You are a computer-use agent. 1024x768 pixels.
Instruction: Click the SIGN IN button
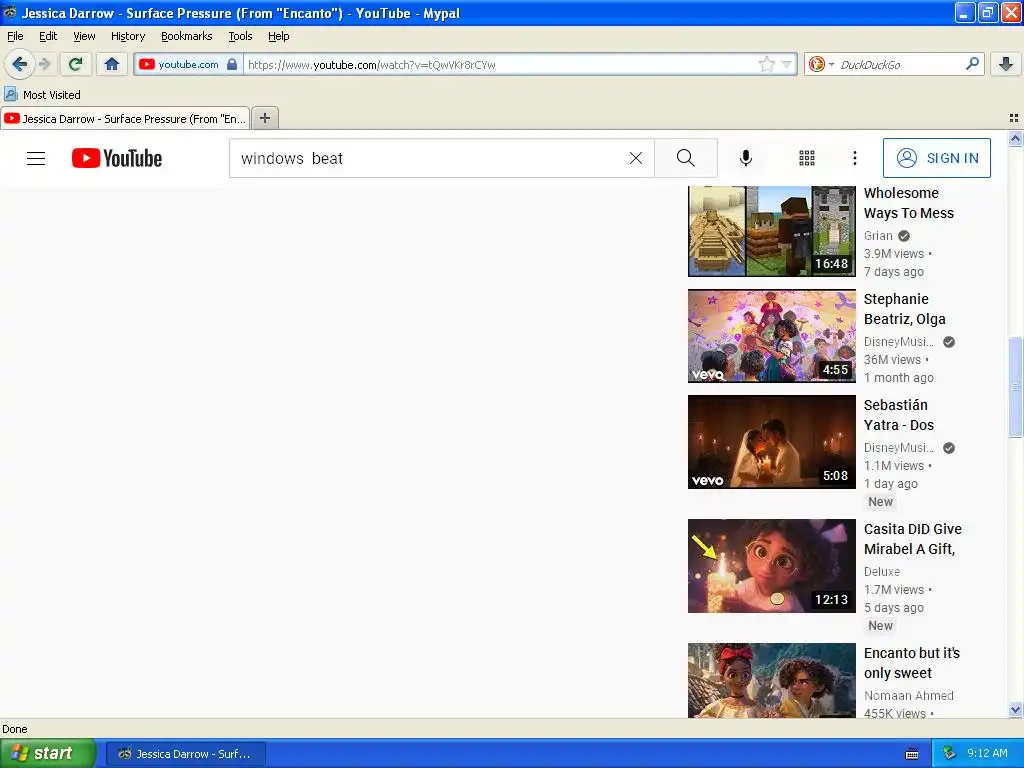[x=936, y=158]
